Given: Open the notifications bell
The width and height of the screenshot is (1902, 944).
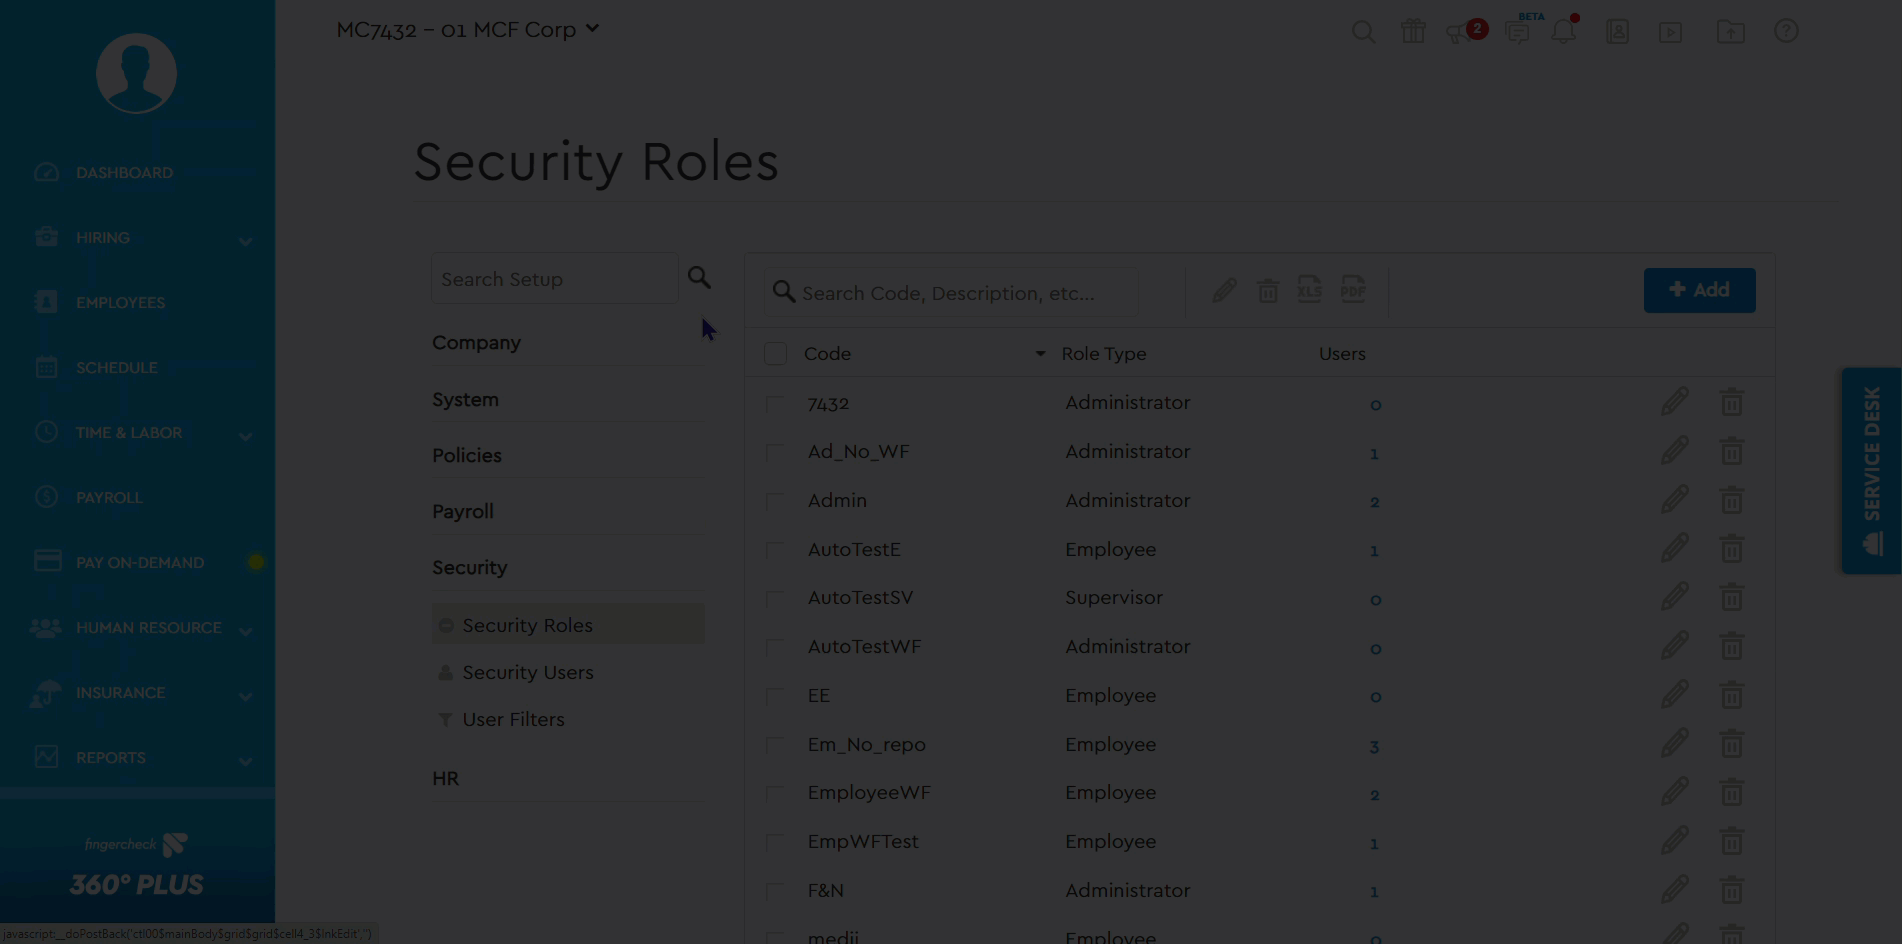Looking at the screenshot, I should pyautogui.click(x=1563, y=32).
